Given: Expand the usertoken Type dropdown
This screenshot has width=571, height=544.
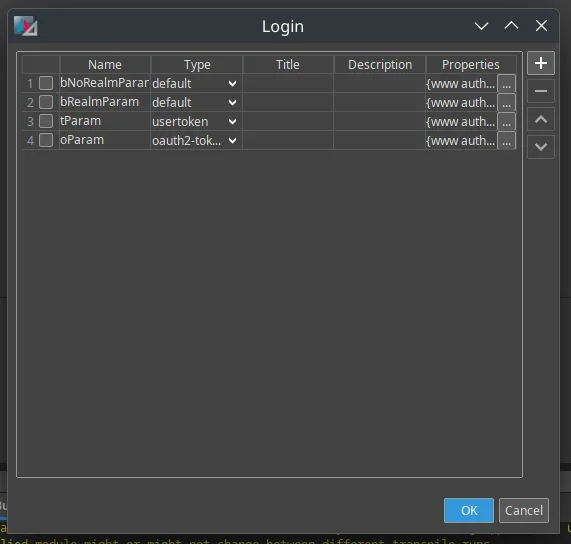Looking at the screenshot, I should tap(196, 121).
